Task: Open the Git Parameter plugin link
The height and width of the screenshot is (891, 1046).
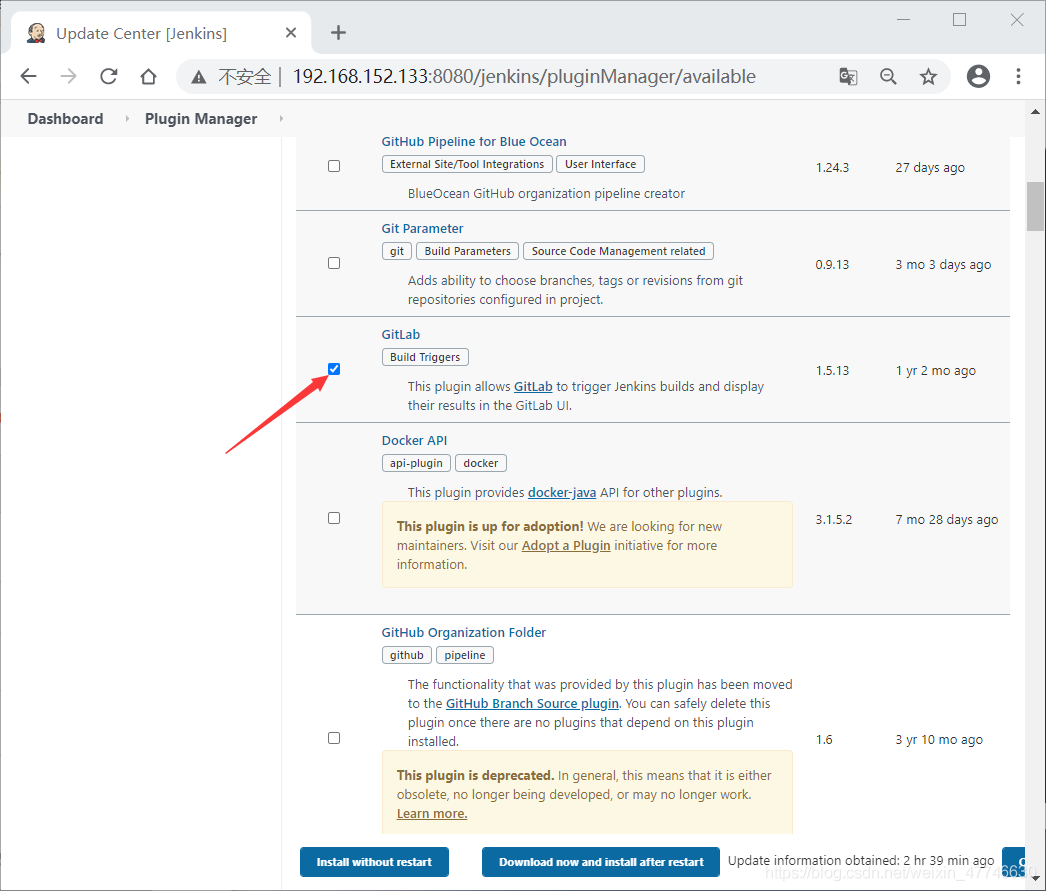Action: point(422,228)
